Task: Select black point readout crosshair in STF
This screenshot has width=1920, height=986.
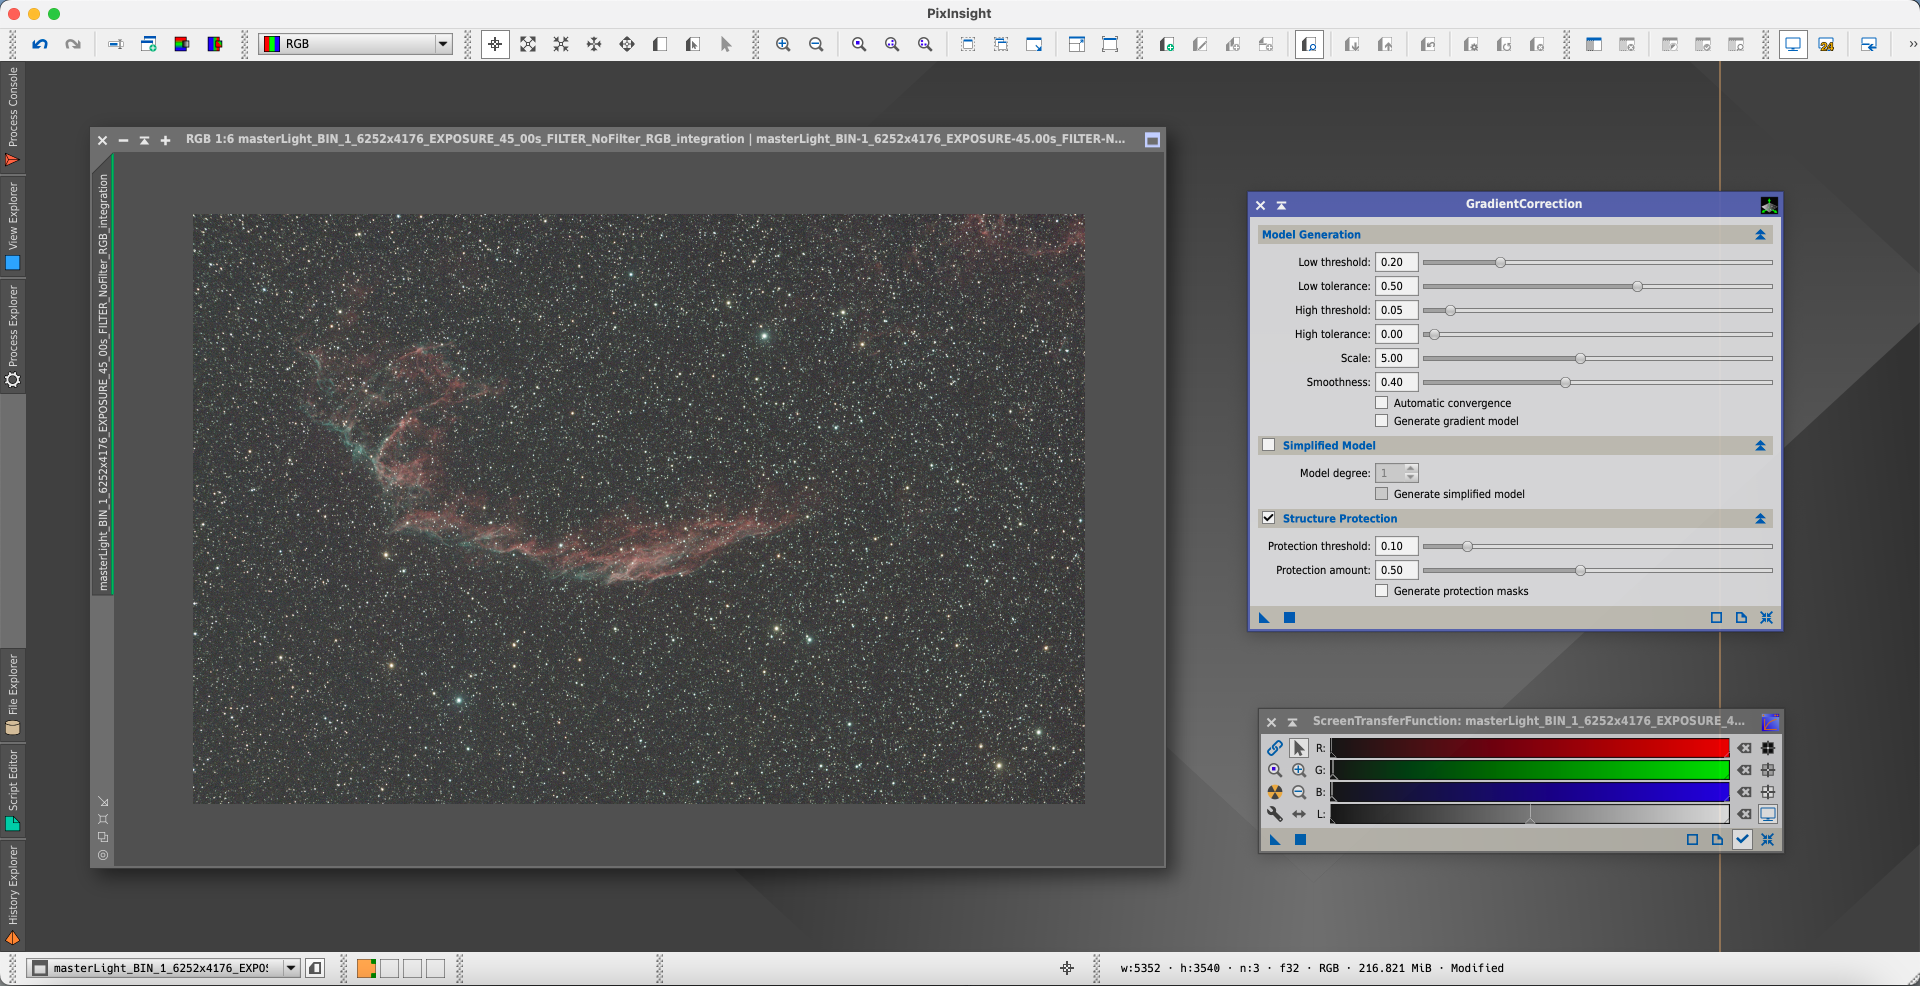Action: point(1768,748)
